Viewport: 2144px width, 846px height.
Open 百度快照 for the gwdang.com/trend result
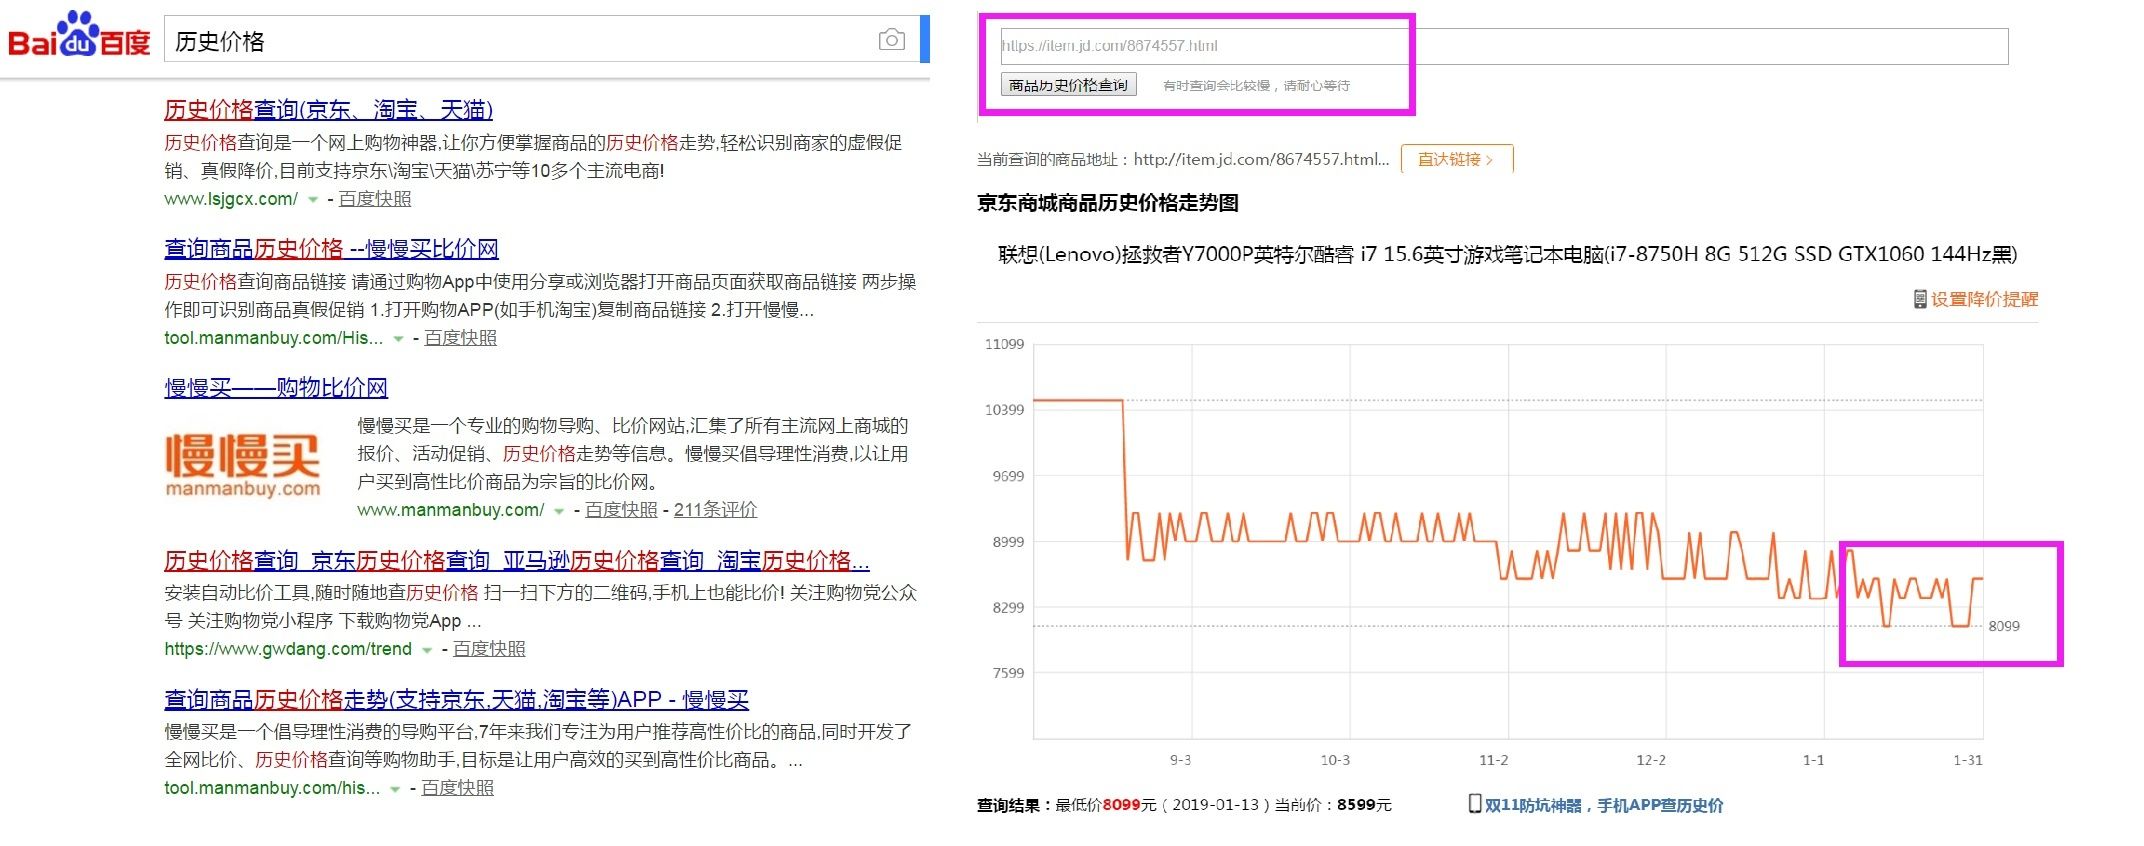click(489, 649)
